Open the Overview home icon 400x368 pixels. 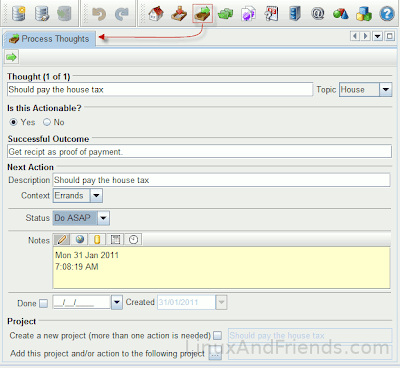point(156,14)
